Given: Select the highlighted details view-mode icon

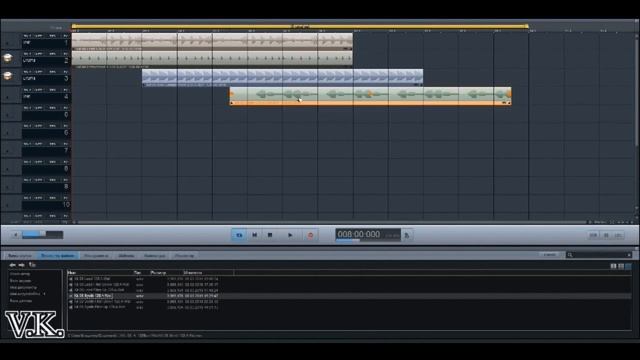Looking at the screenshot, I should 629,266.
